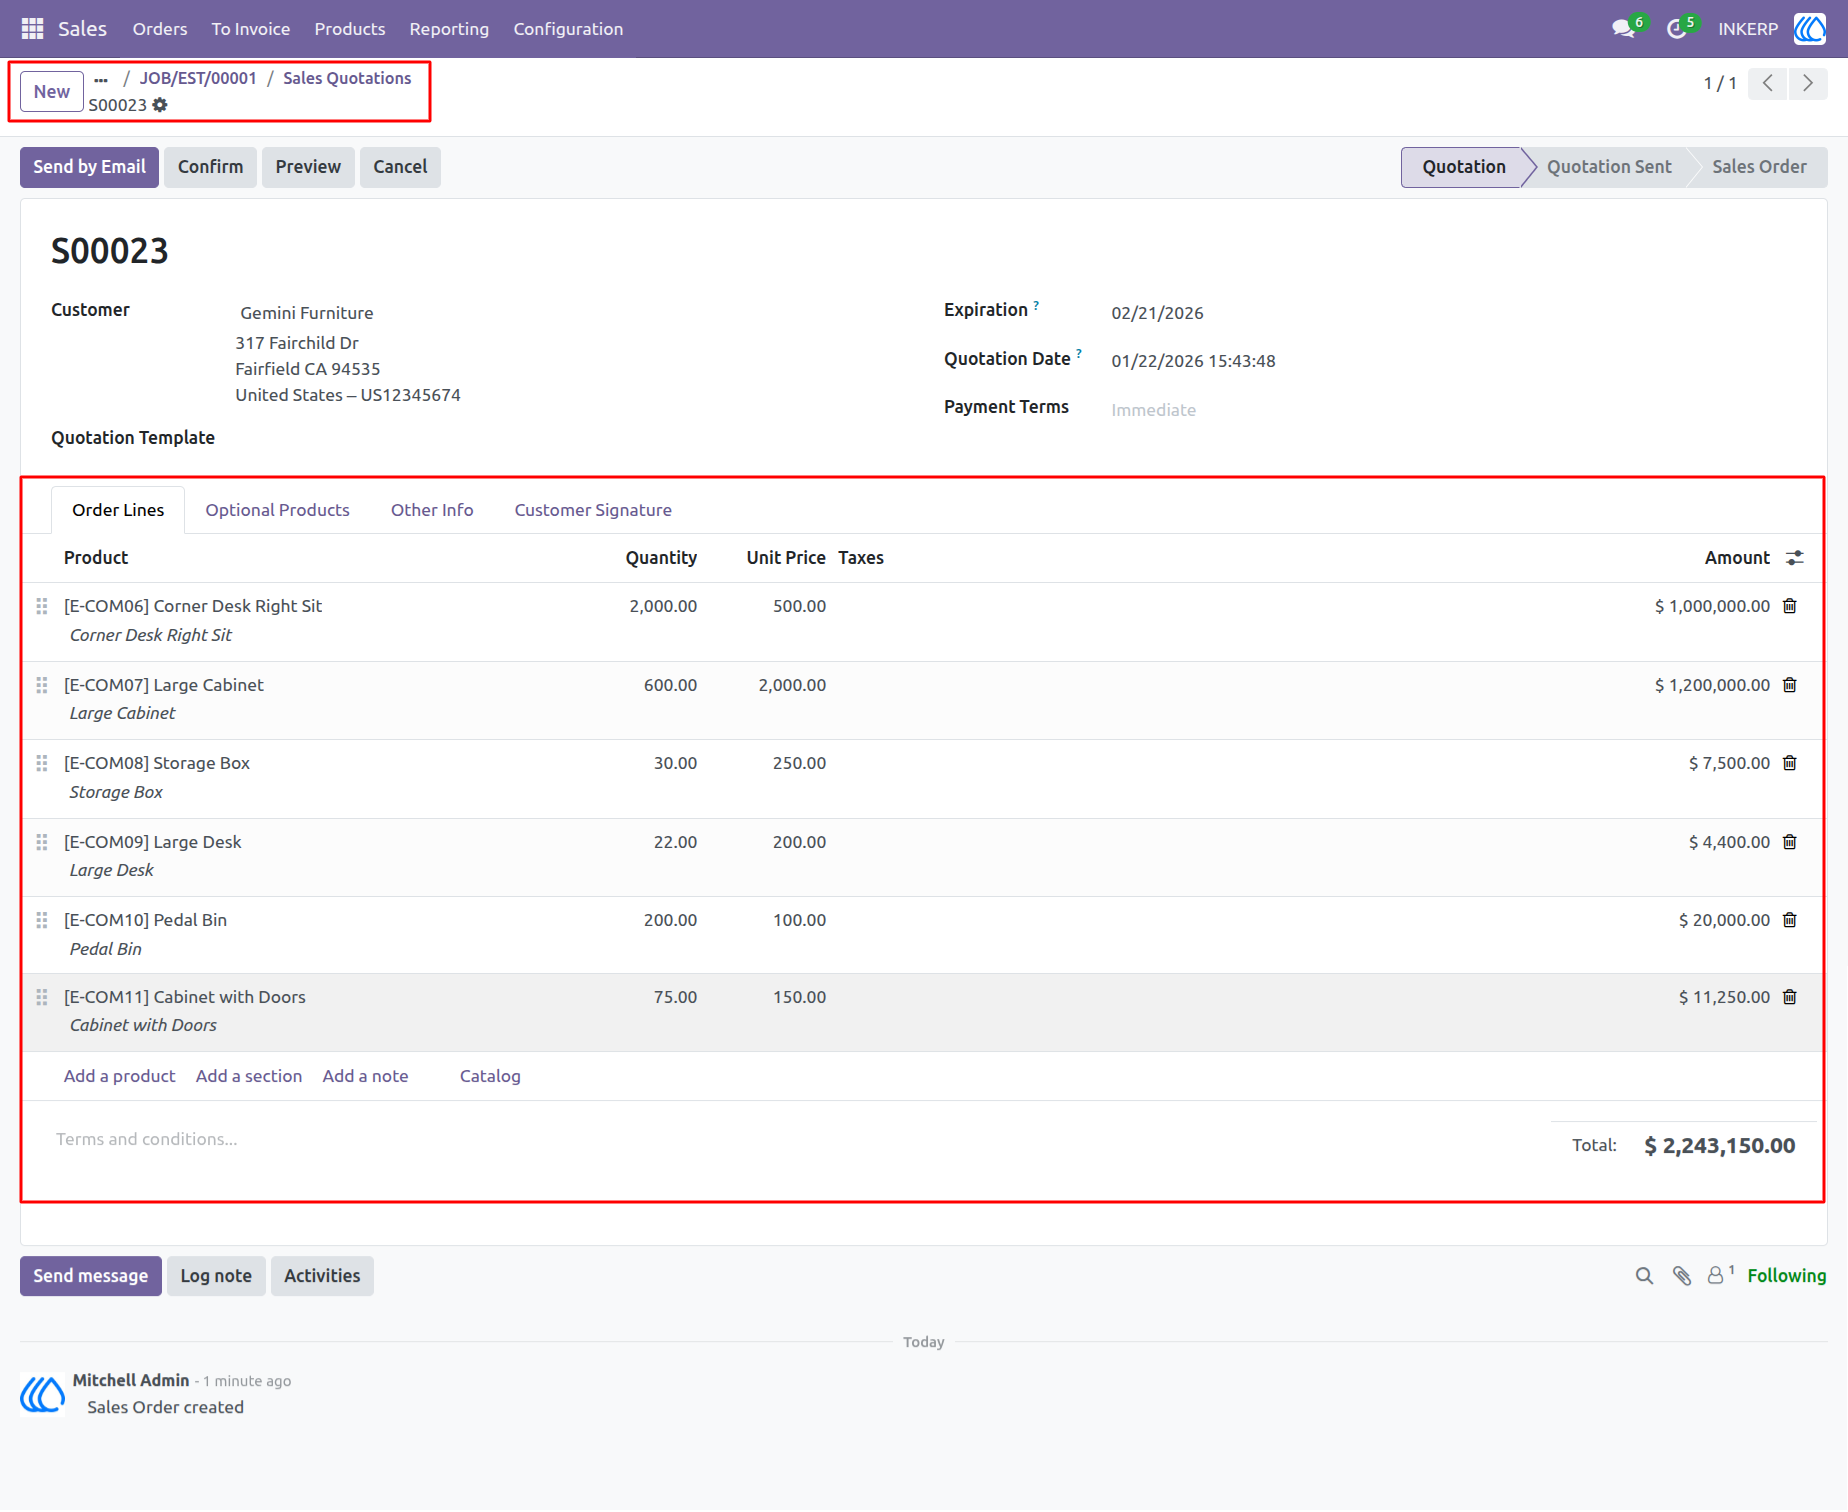
Task: Open the S00023 gear actions menu
Action: pyautogui.click(x=160, y=105)
